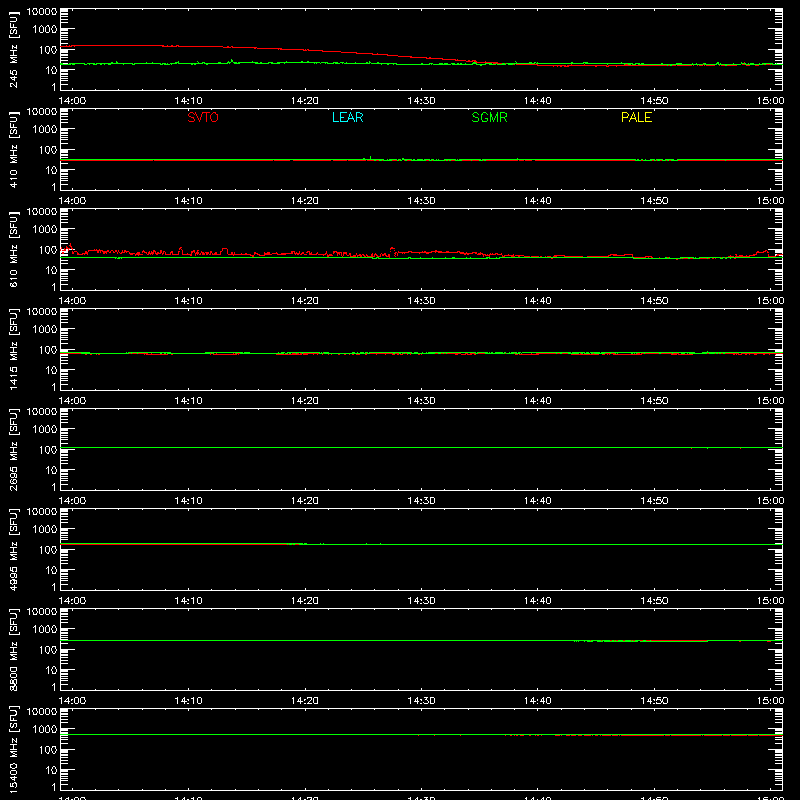Click 14:00 label under the 1415 MHz plot
The width and height of the screenshot is (800, 800).
pos(72,401)
